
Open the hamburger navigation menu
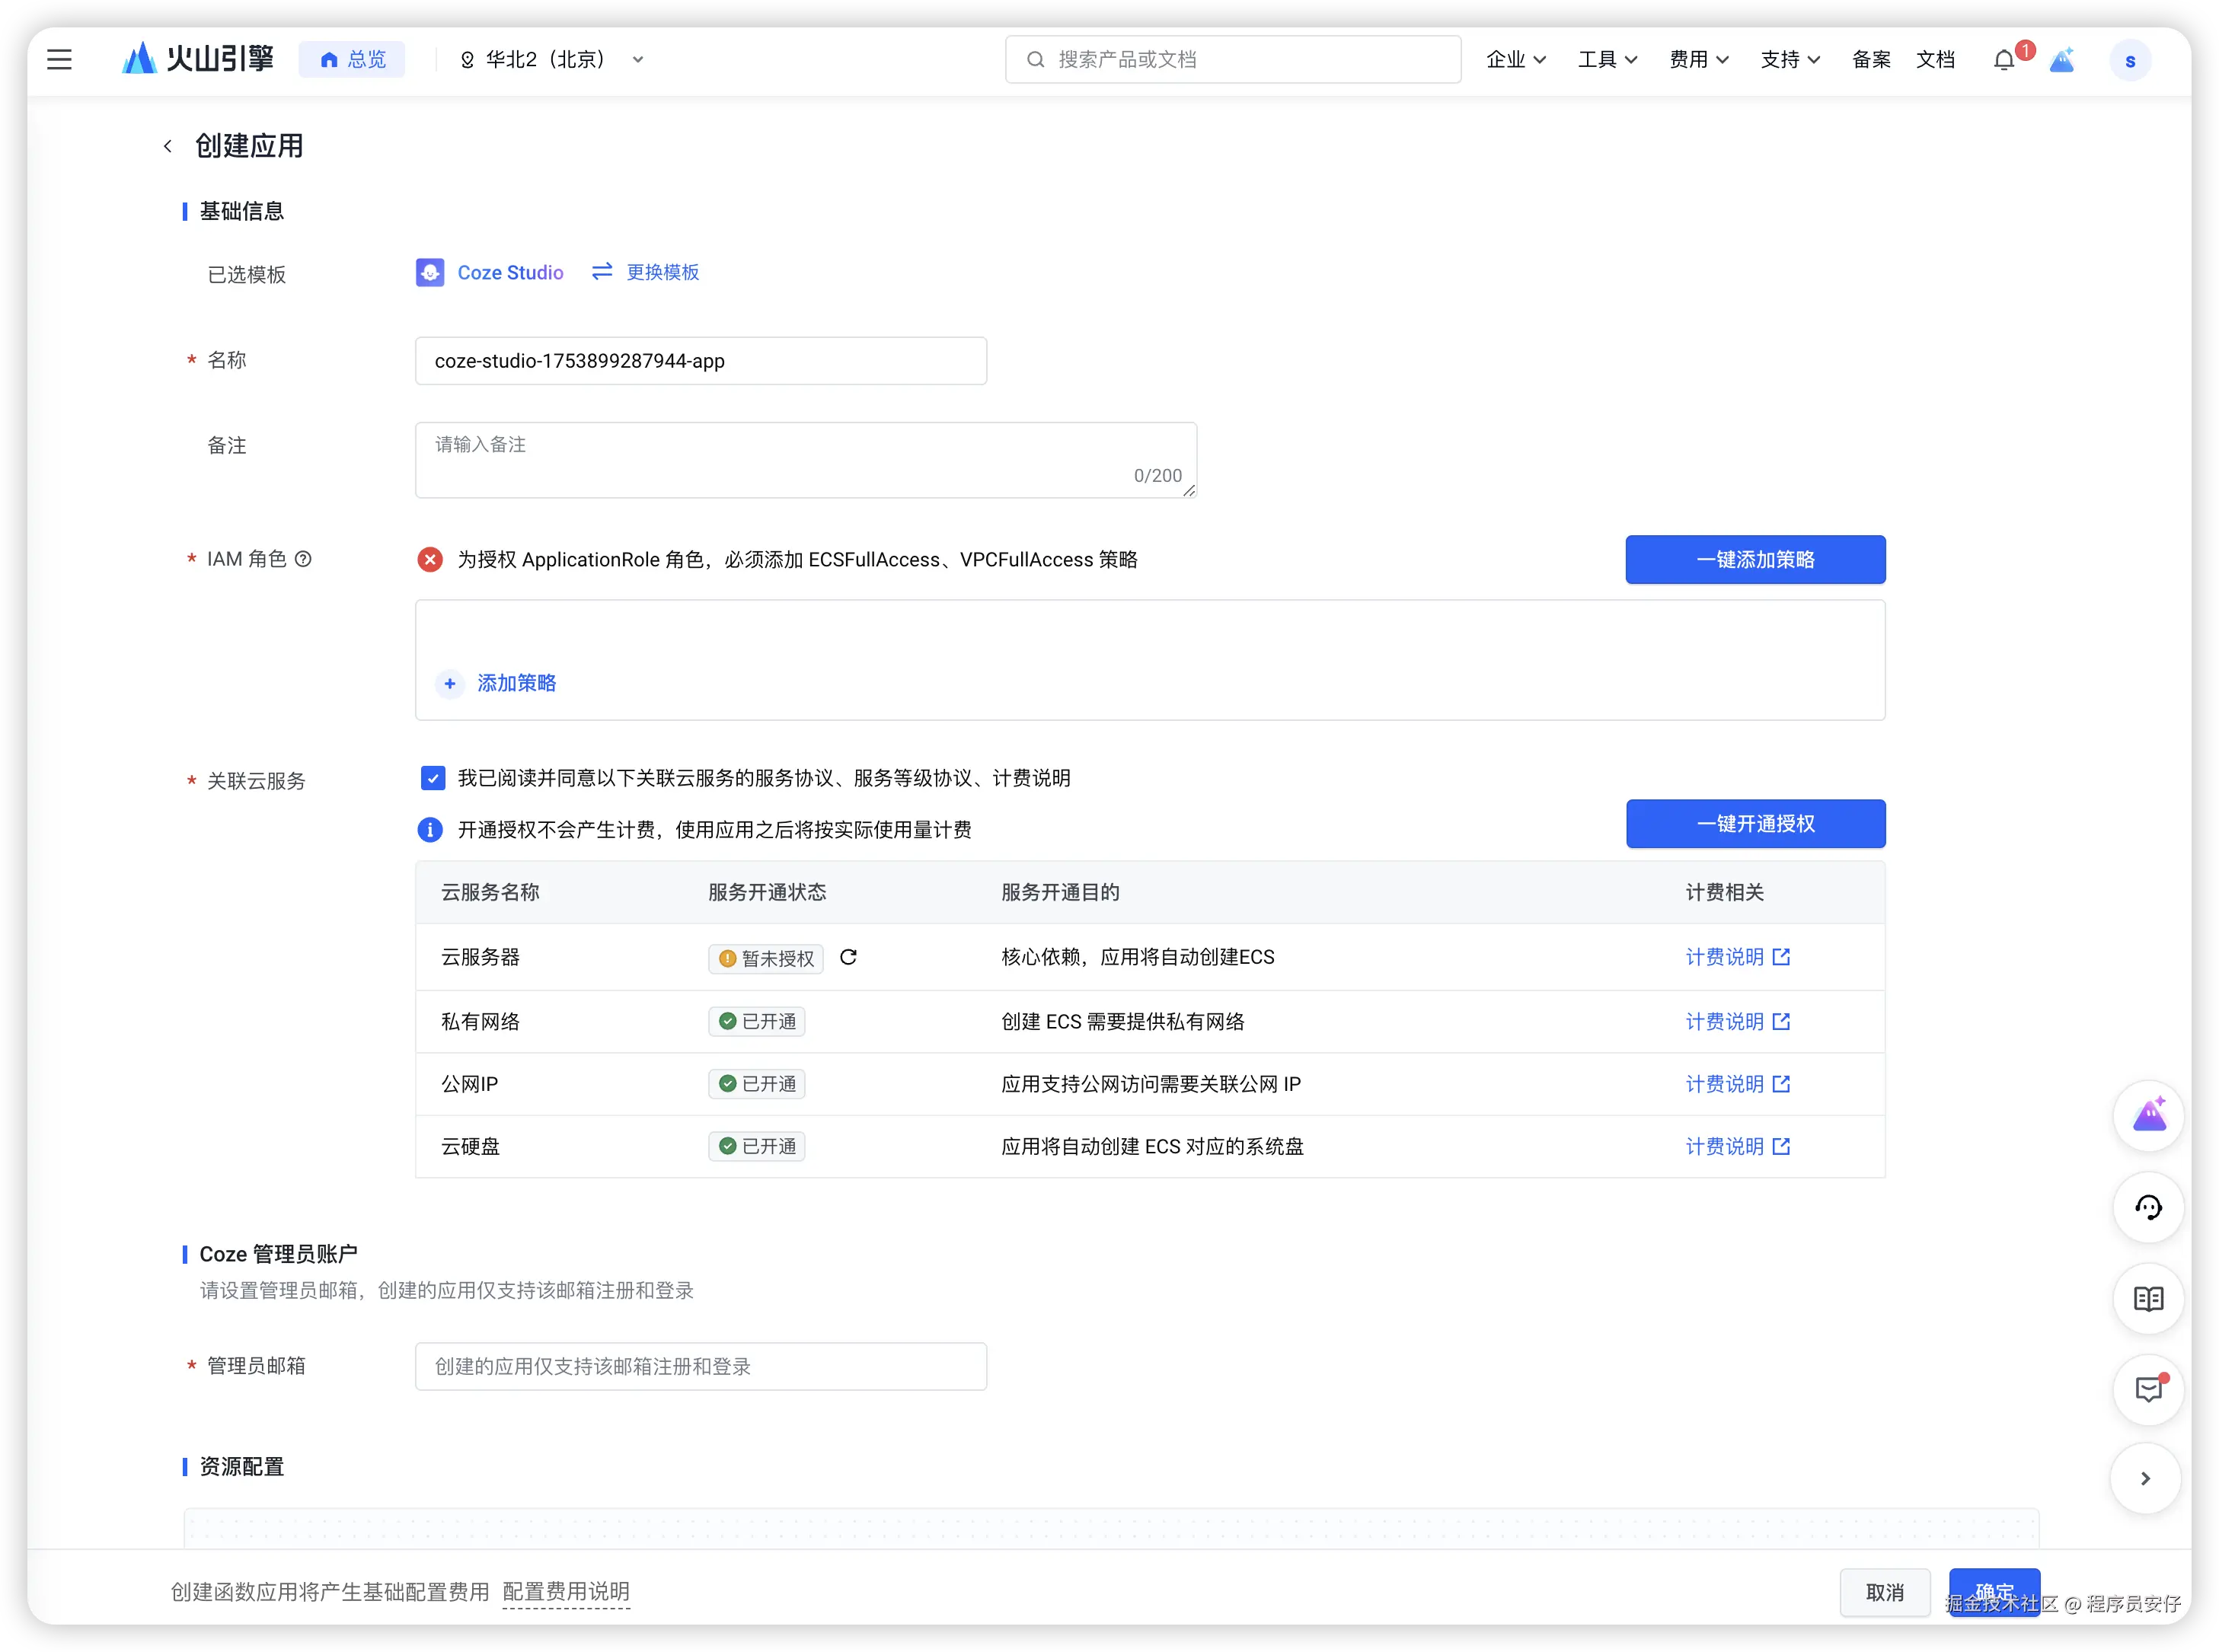point(59,60)
